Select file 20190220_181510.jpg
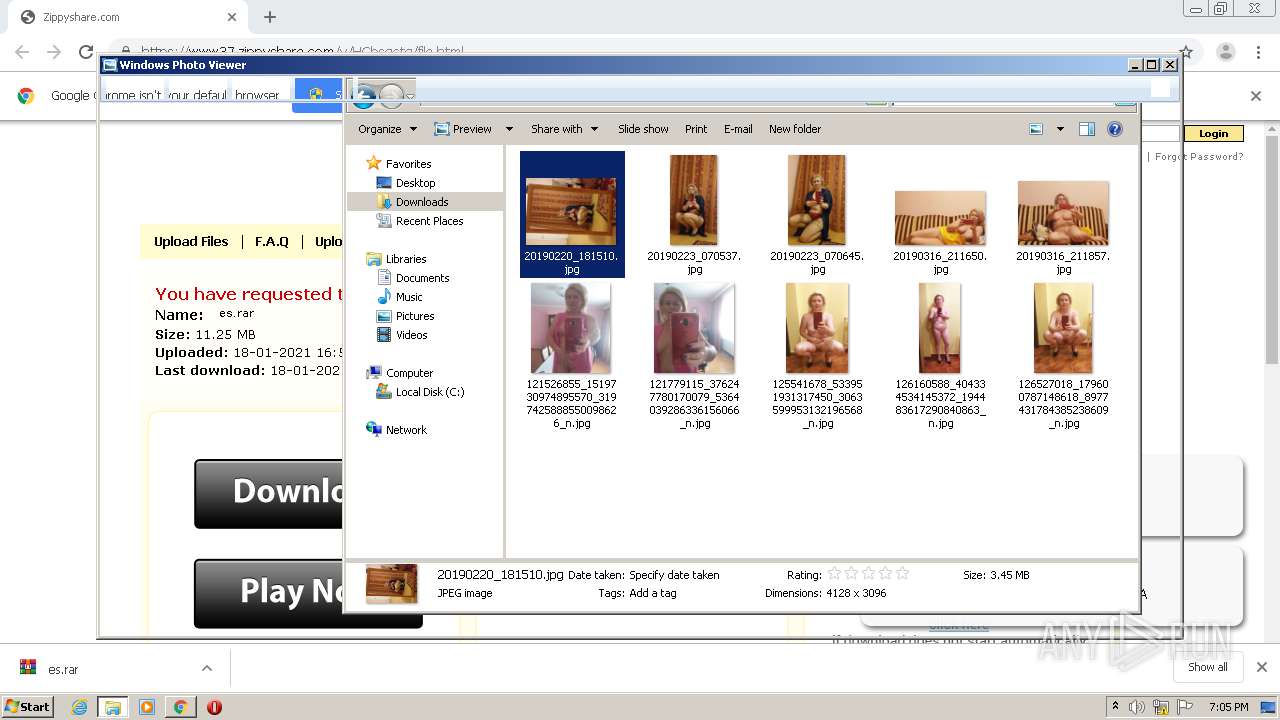 pos(572,214)
